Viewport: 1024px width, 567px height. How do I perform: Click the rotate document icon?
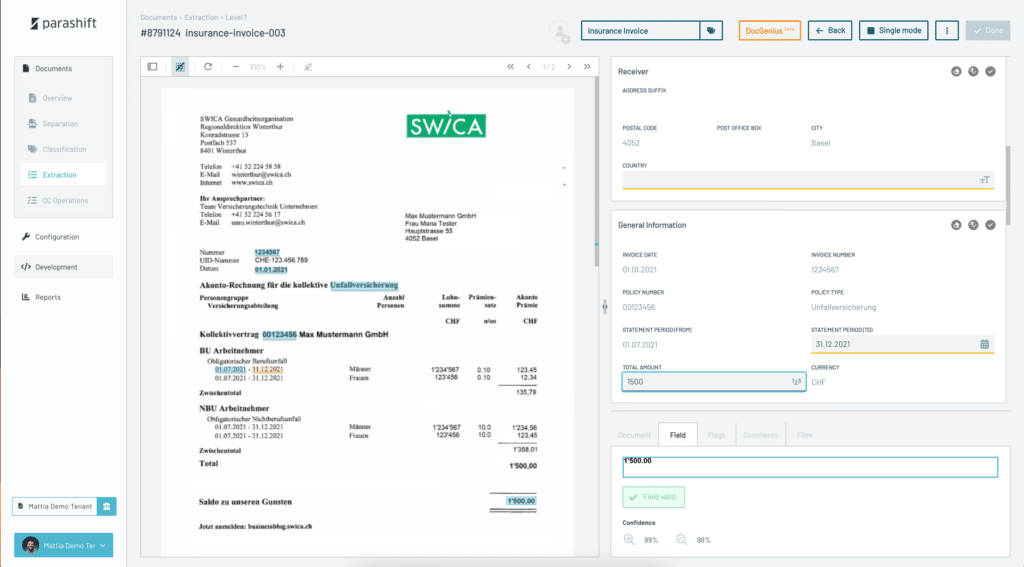click(208, 67)
